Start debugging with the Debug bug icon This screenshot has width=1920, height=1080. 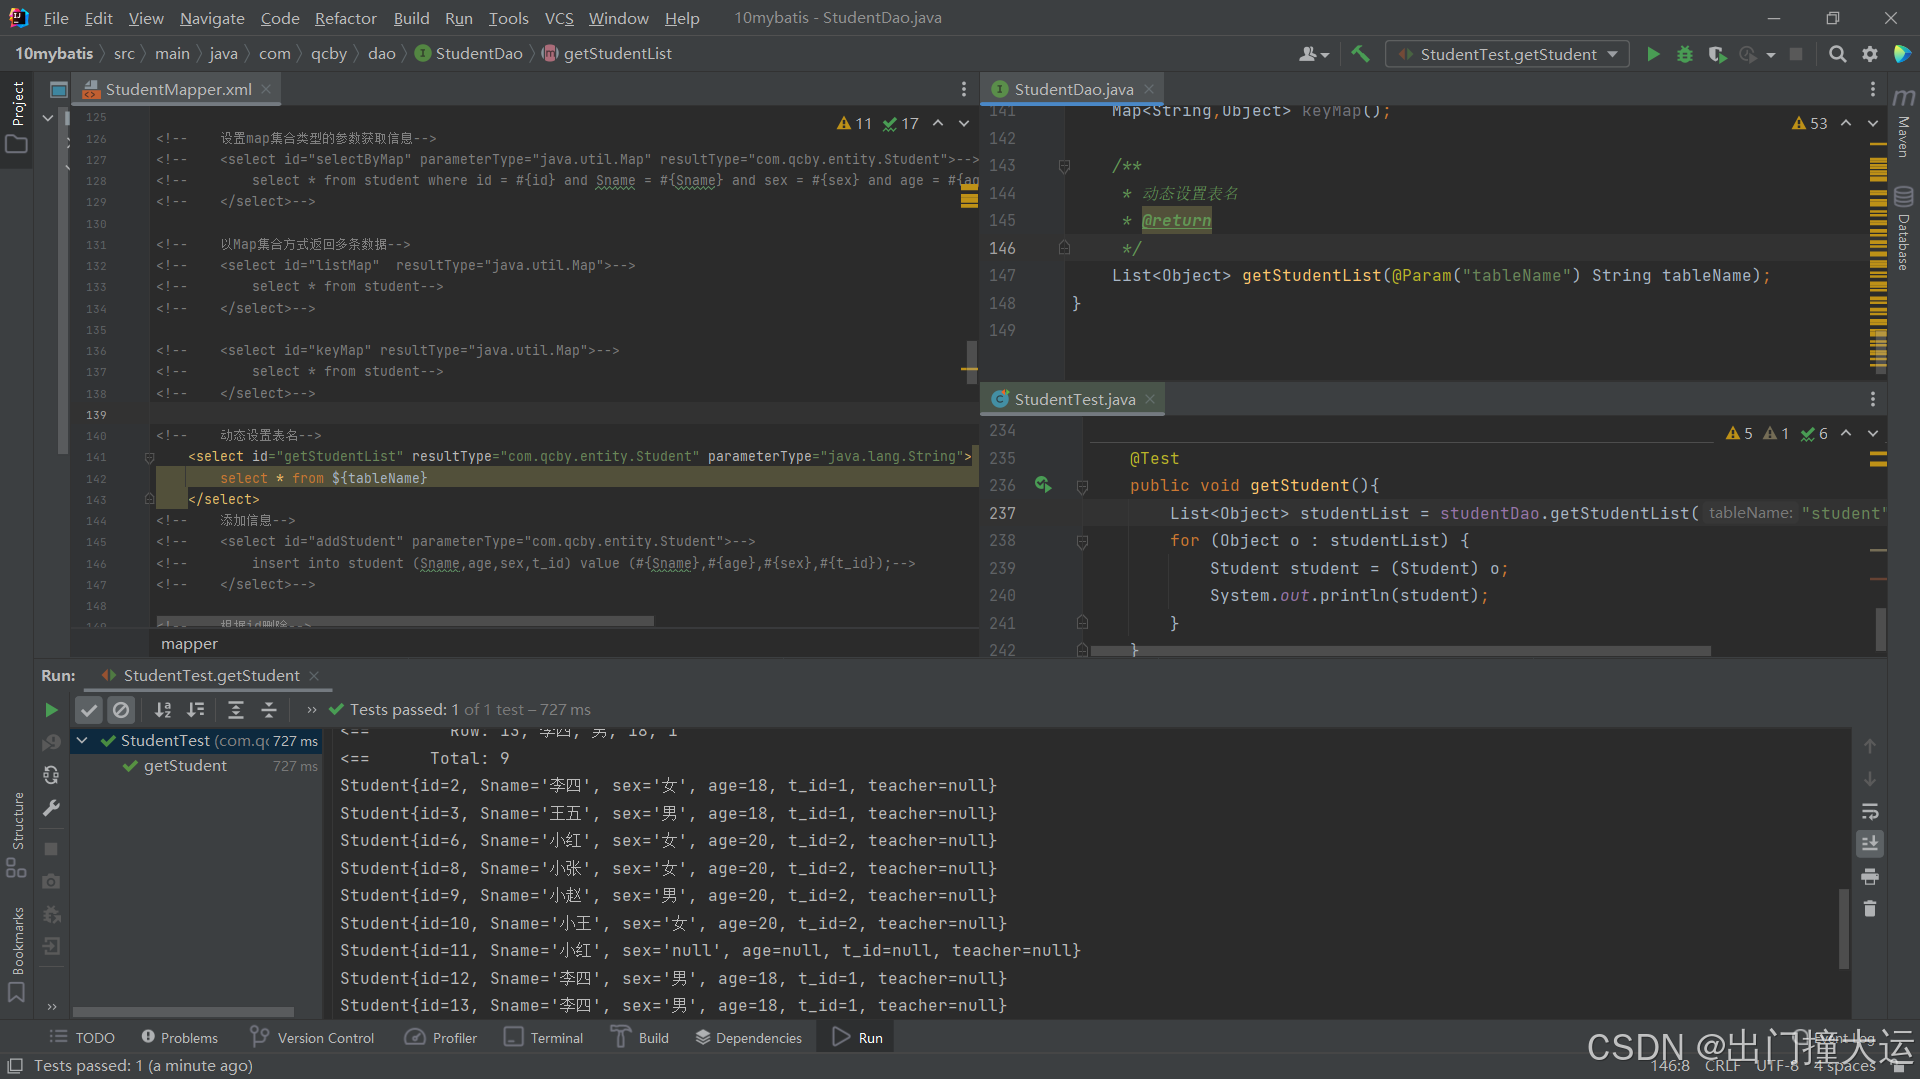pyautogui.click(x=1685, y=54)
